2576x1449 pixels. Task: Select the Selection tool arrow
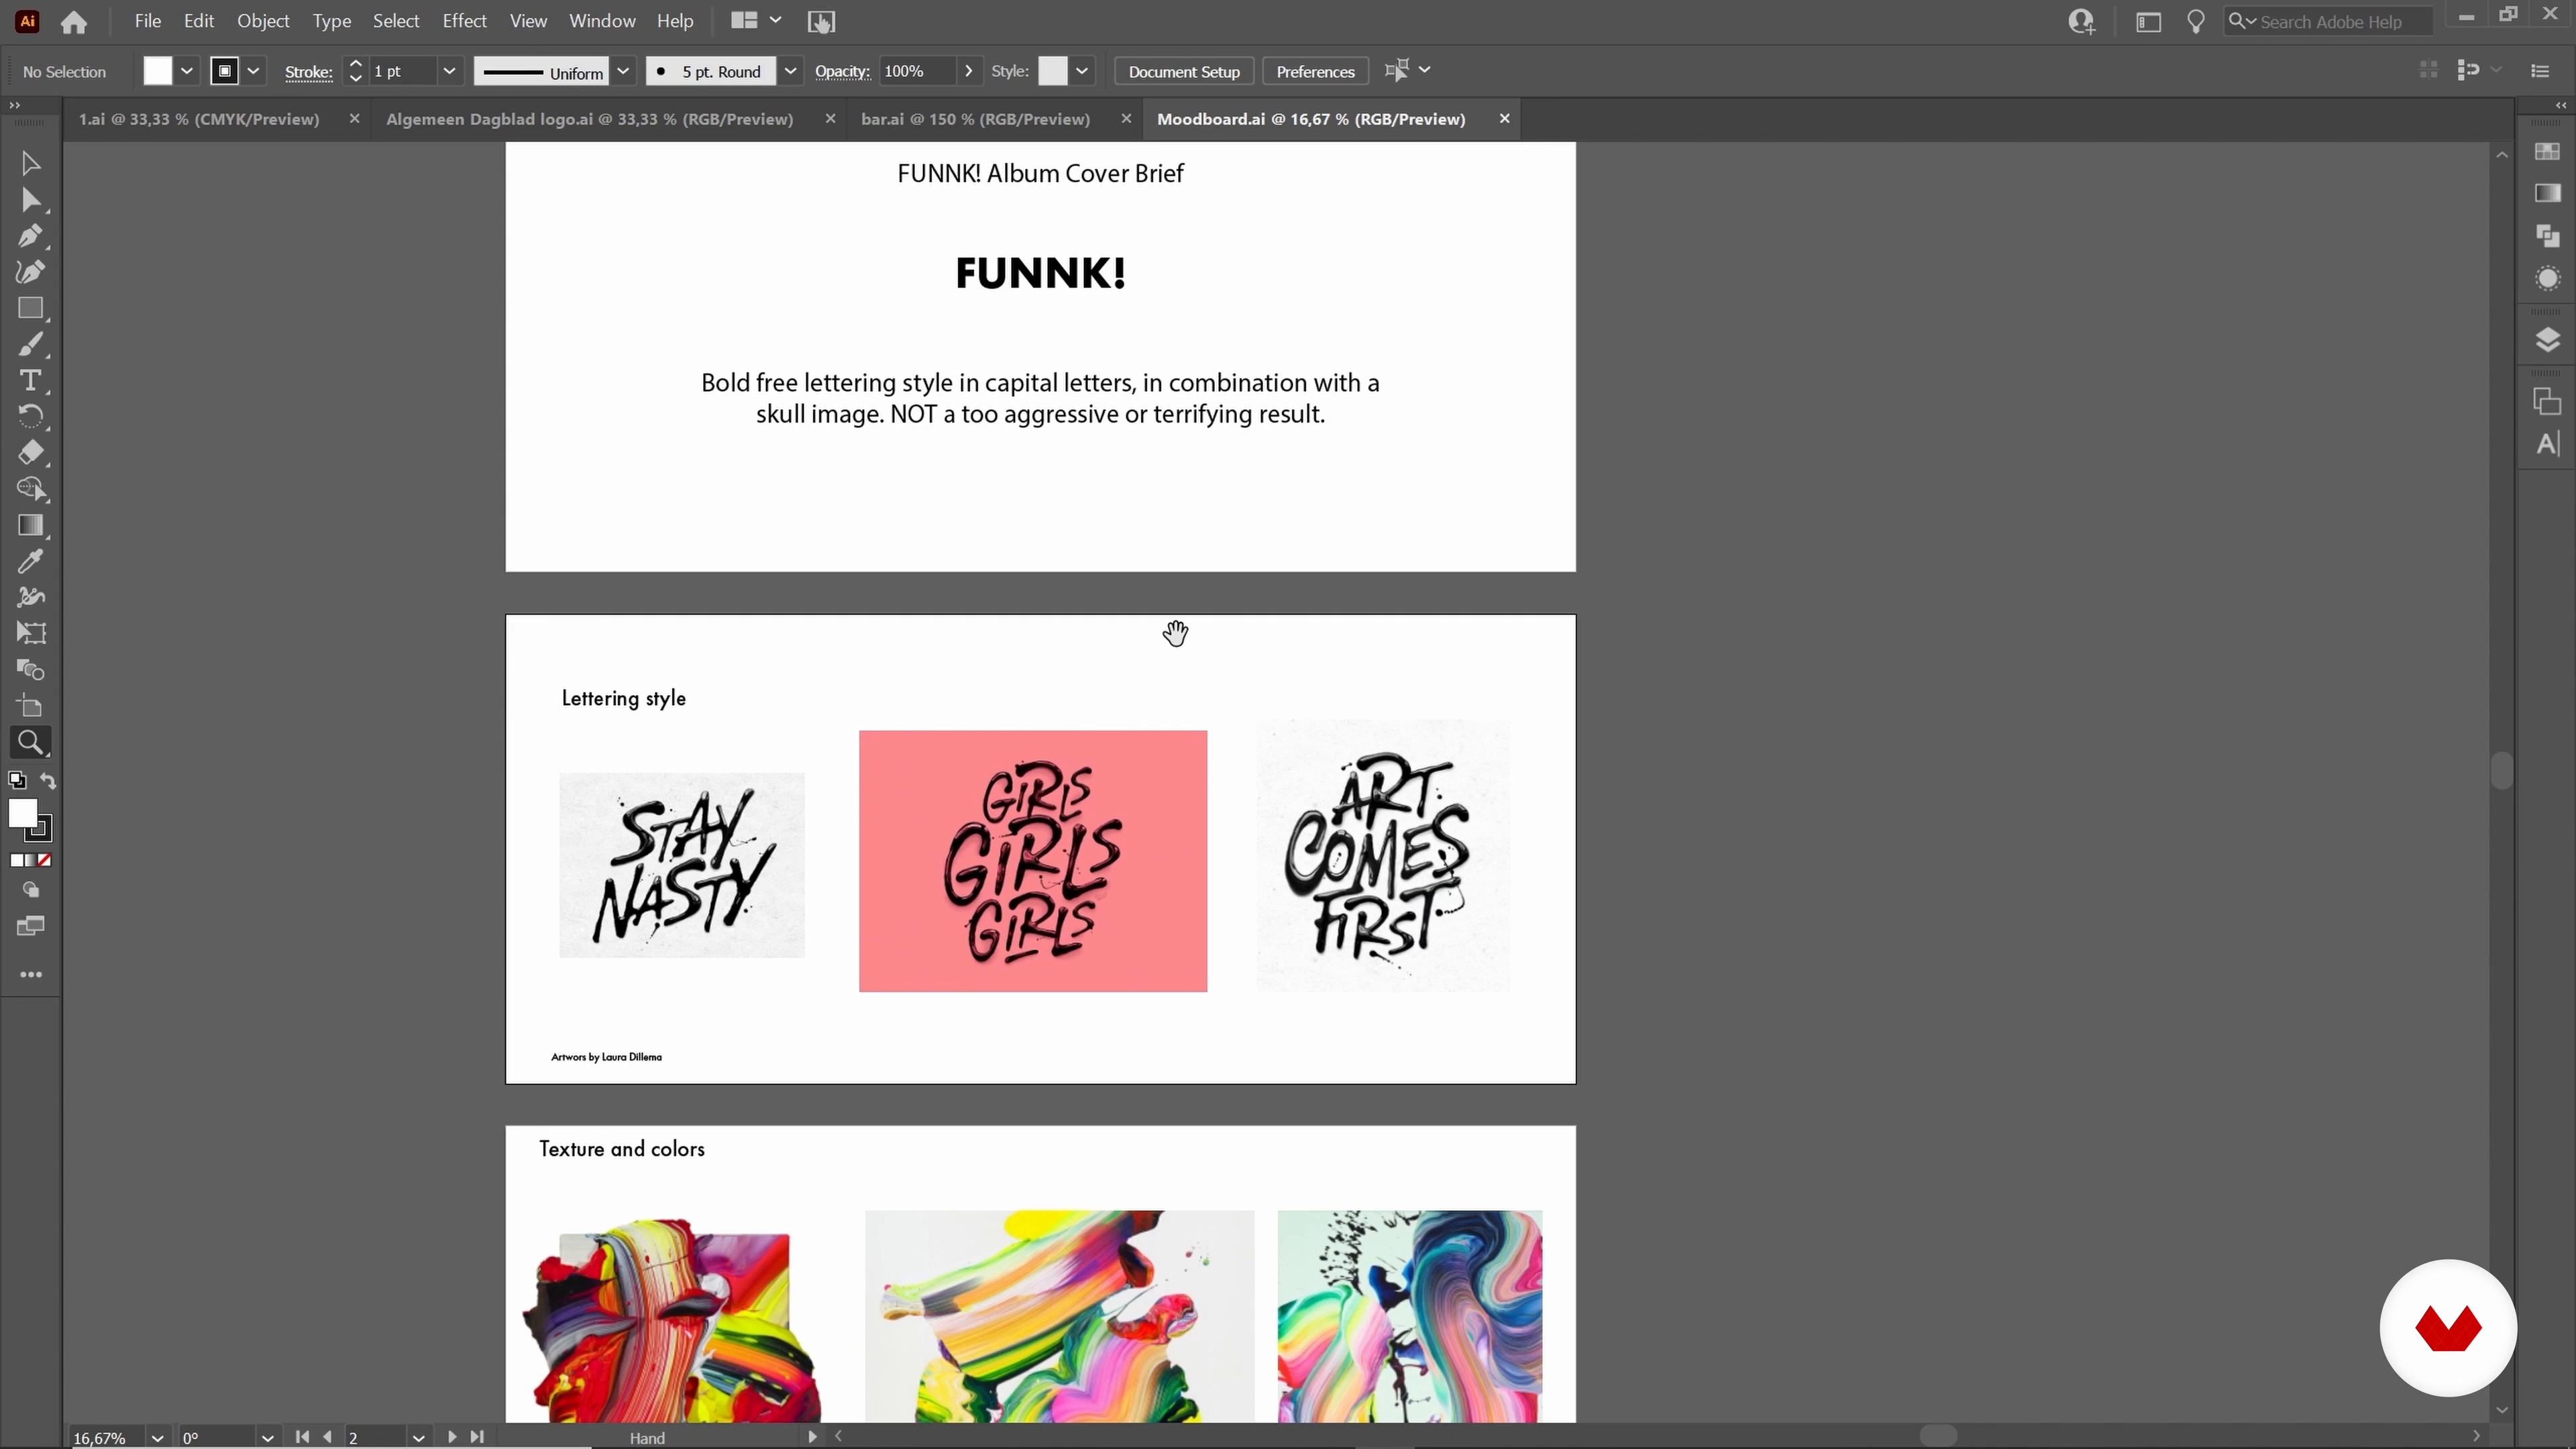coord(30,163)
